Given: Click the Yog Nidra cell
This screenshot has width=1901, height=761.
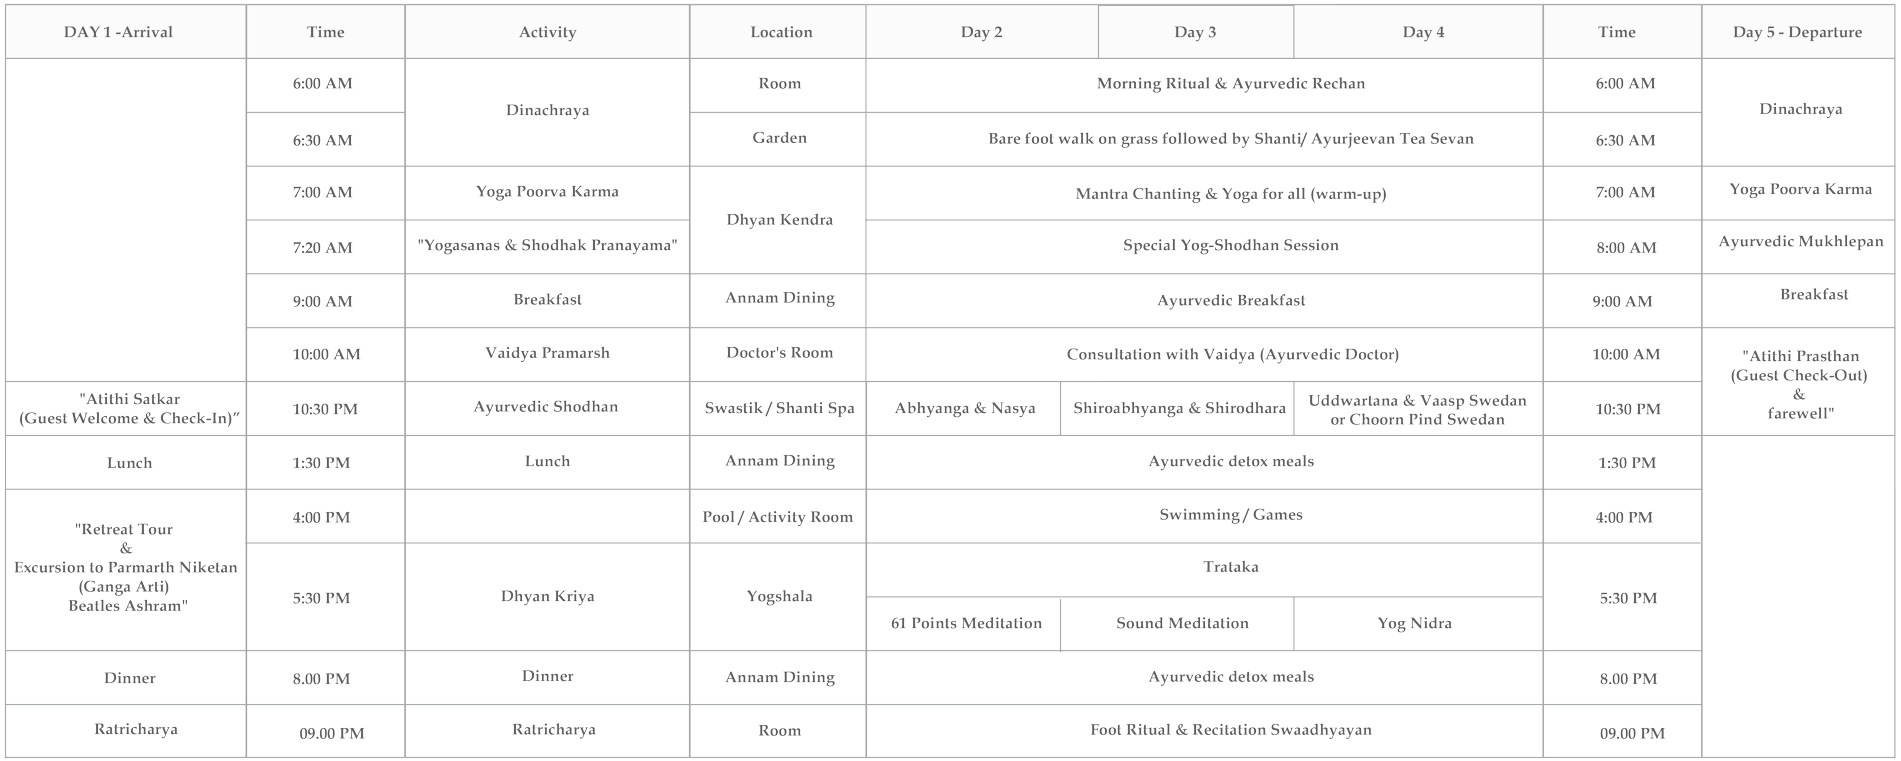Looking at the screenshot, I should coord(1414,623).
